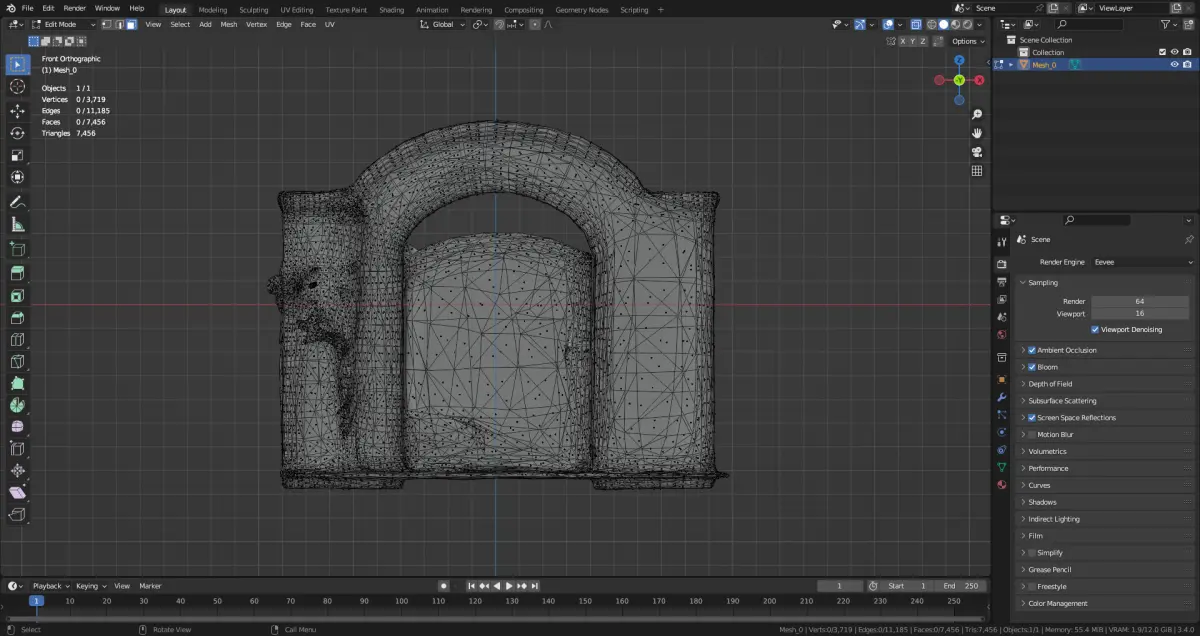Screen dimensions: 1200x636
Task: Activate the Measure tool
Action: (17, 225)
